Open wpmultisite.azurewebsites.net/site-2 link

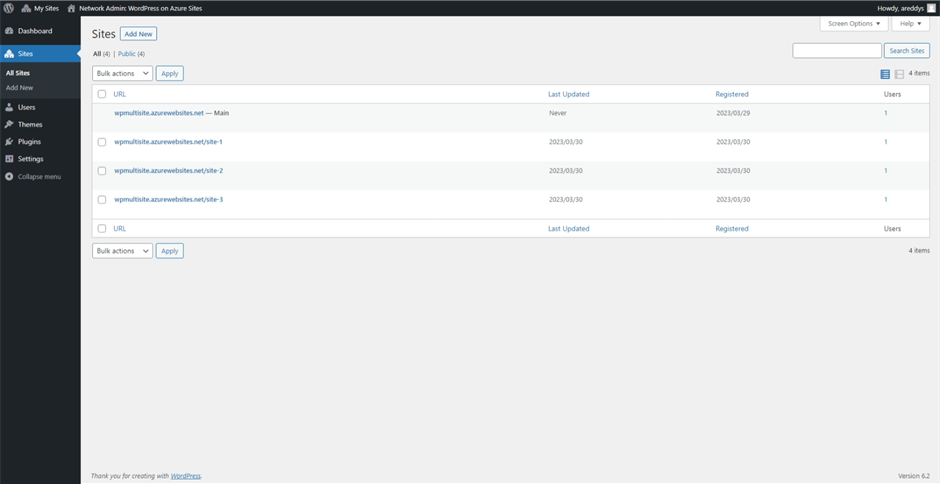168,171
